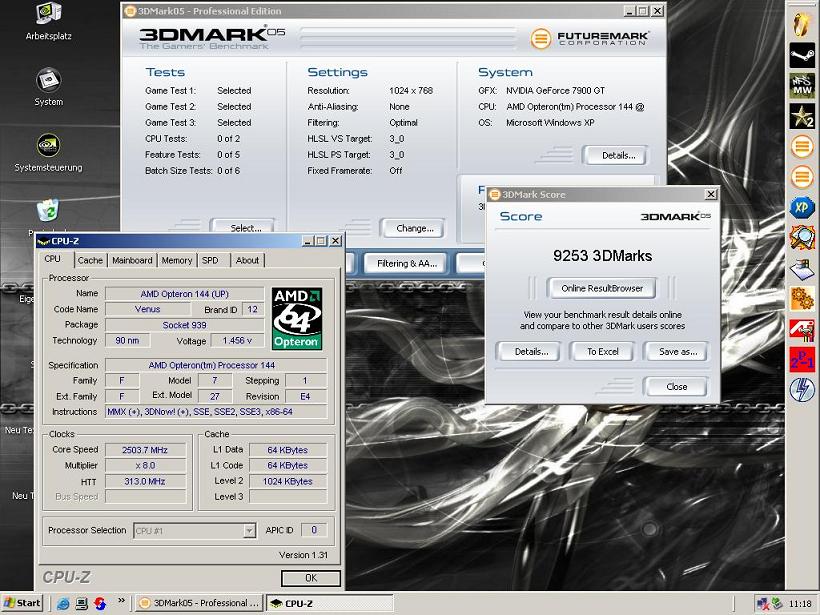Image resolution: width=820 pixels, height=615 pixels.
Task: Click Close button in 3DMark Score dialog
Action: (676, 386)
